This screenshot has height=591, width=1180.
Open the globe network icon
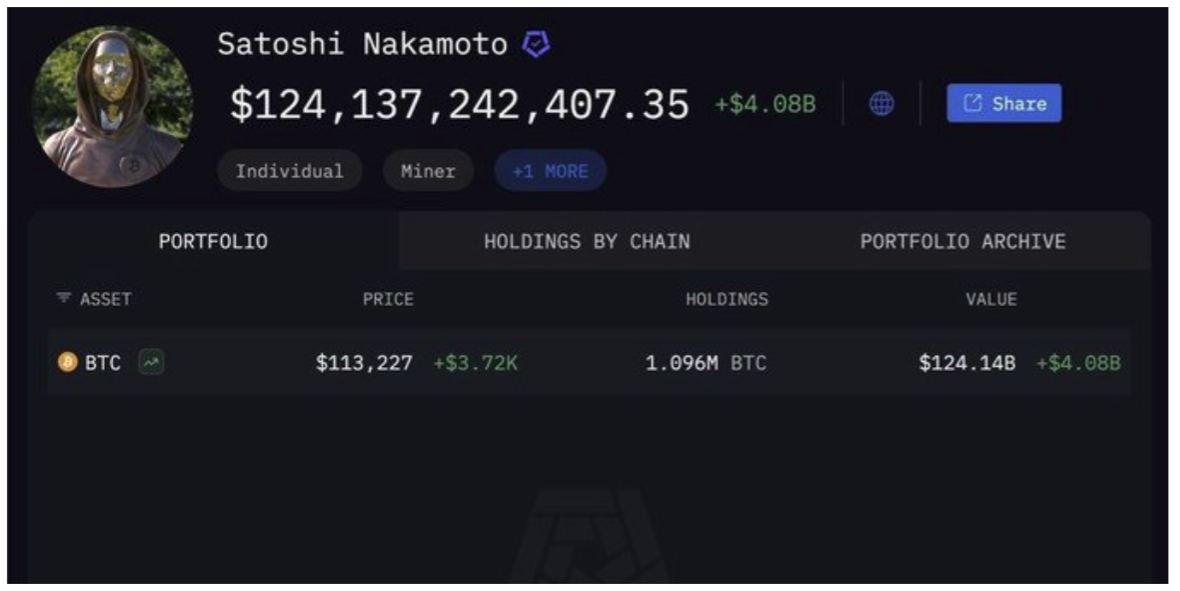click(x=881, y=103)
